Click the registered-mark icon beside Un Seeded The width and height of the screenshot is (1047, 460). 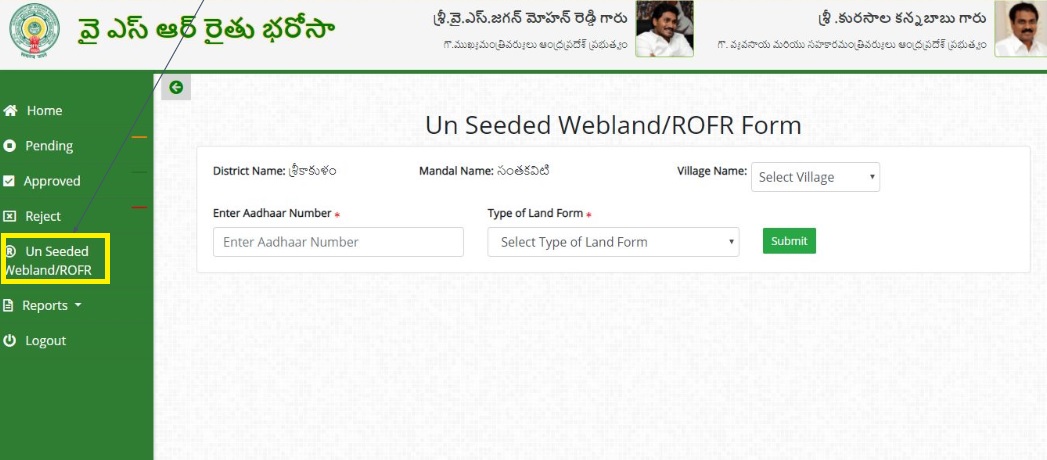pos(10,252)
